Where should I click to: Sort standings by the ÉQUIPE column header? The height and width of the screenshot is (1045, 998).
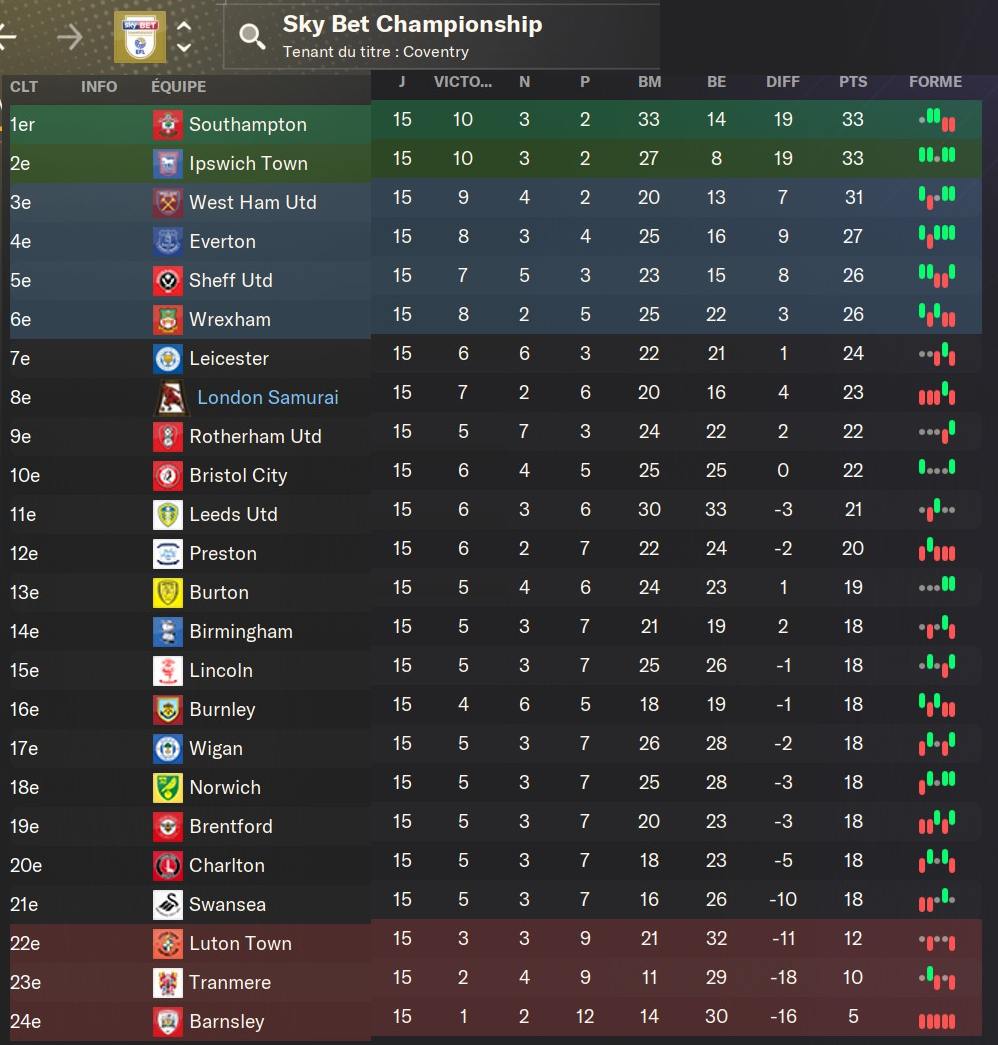tap(178, 87)
